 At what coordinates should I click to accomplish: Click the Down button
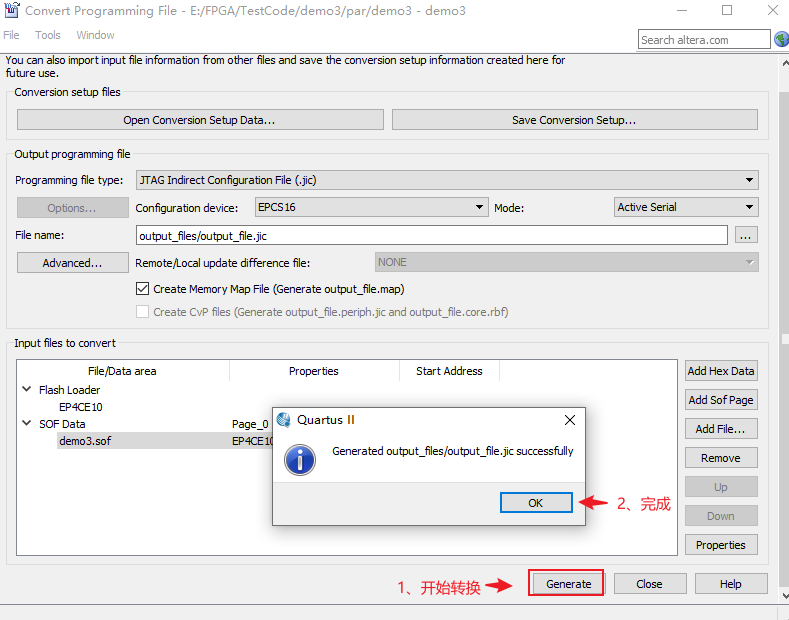721,516
